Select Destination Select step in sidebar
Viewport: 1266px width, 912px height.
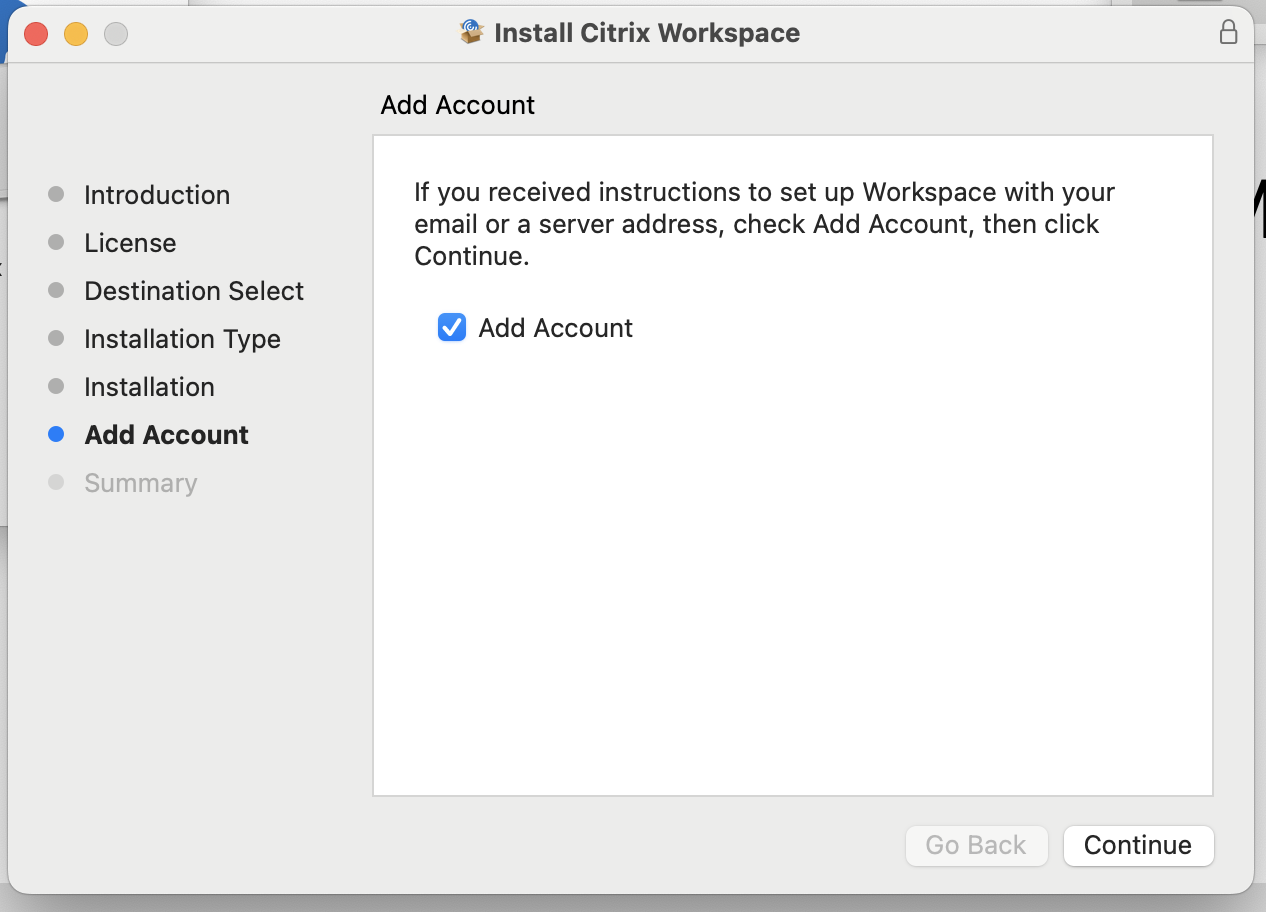[194, 291]
